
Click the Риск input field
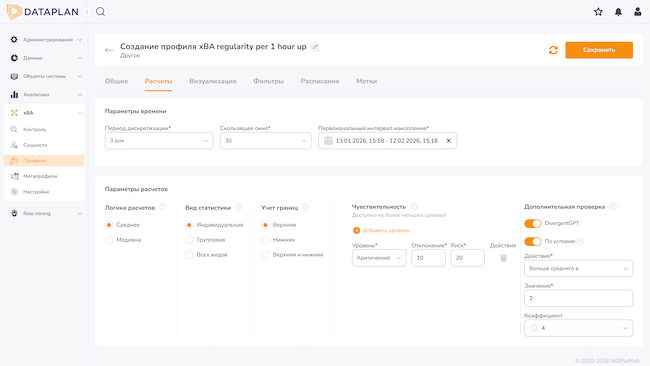click(468, 258)
